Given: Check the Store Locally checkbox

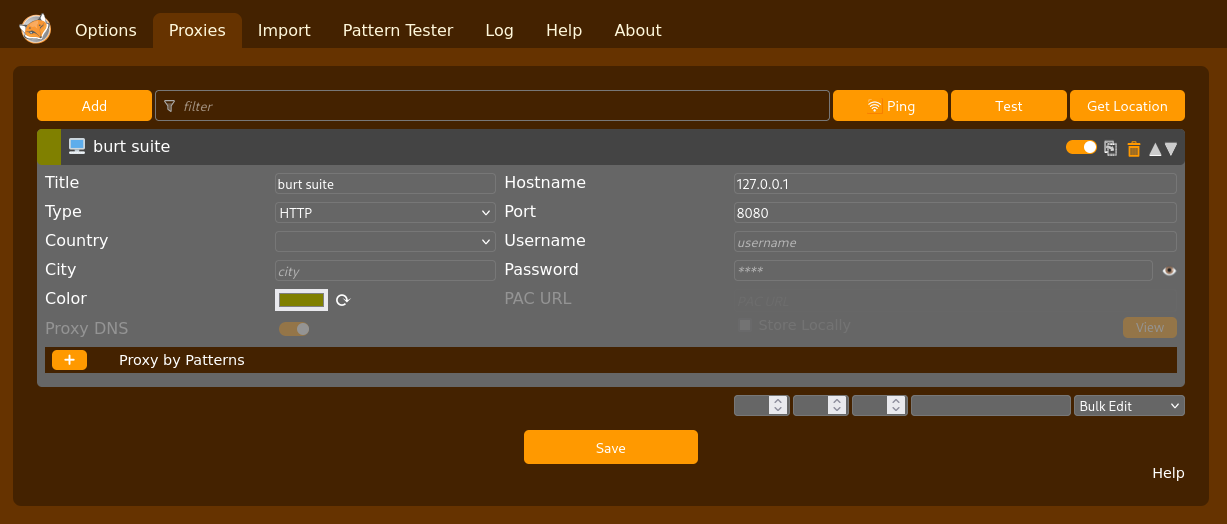Looking at the screenshot, I should pos(744,325).
